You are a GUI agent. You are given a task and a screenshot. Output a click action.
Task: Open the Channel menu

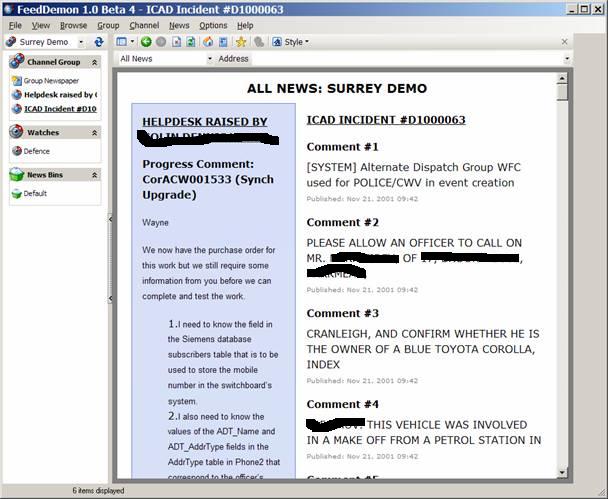tap(144, 26)
